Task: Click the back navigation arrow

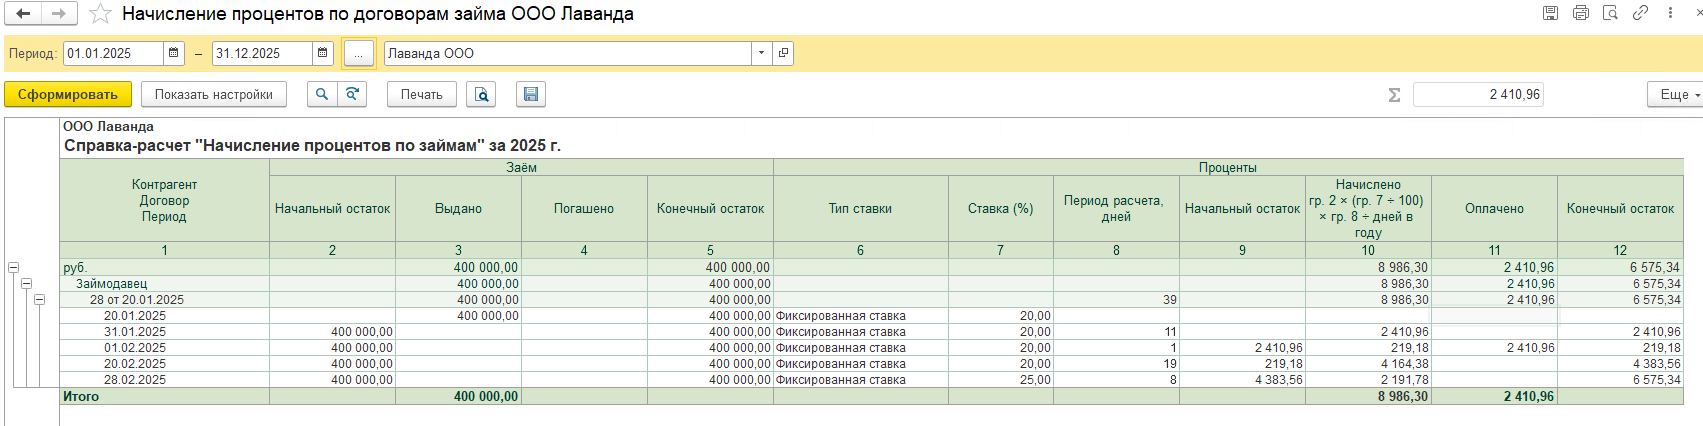Action: pos(23,14)
